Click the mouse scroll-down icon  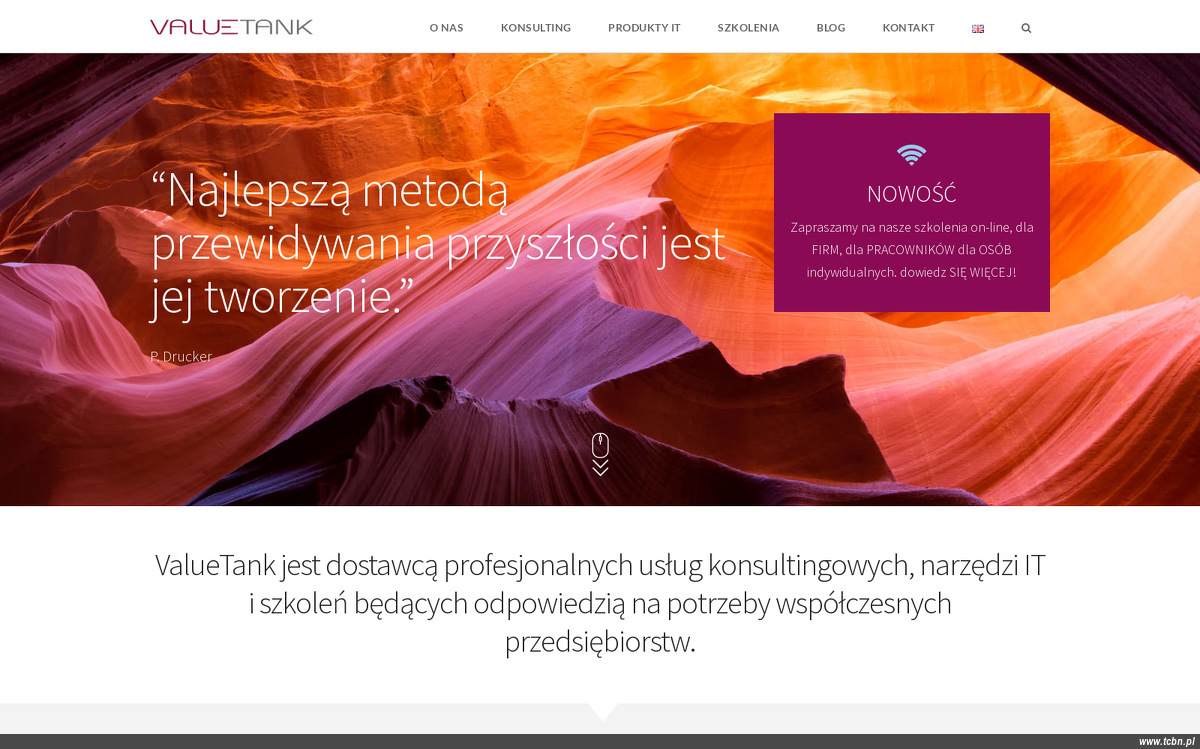600,445
